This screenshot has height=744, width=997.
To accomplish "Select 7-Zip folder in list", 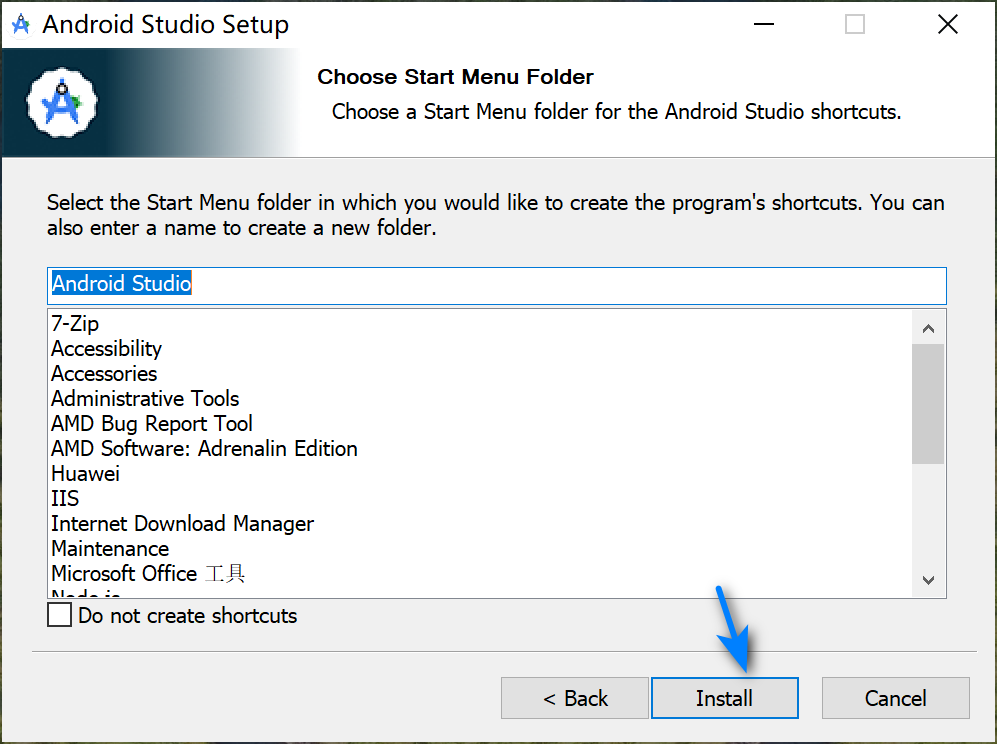I will click(75, 324).
